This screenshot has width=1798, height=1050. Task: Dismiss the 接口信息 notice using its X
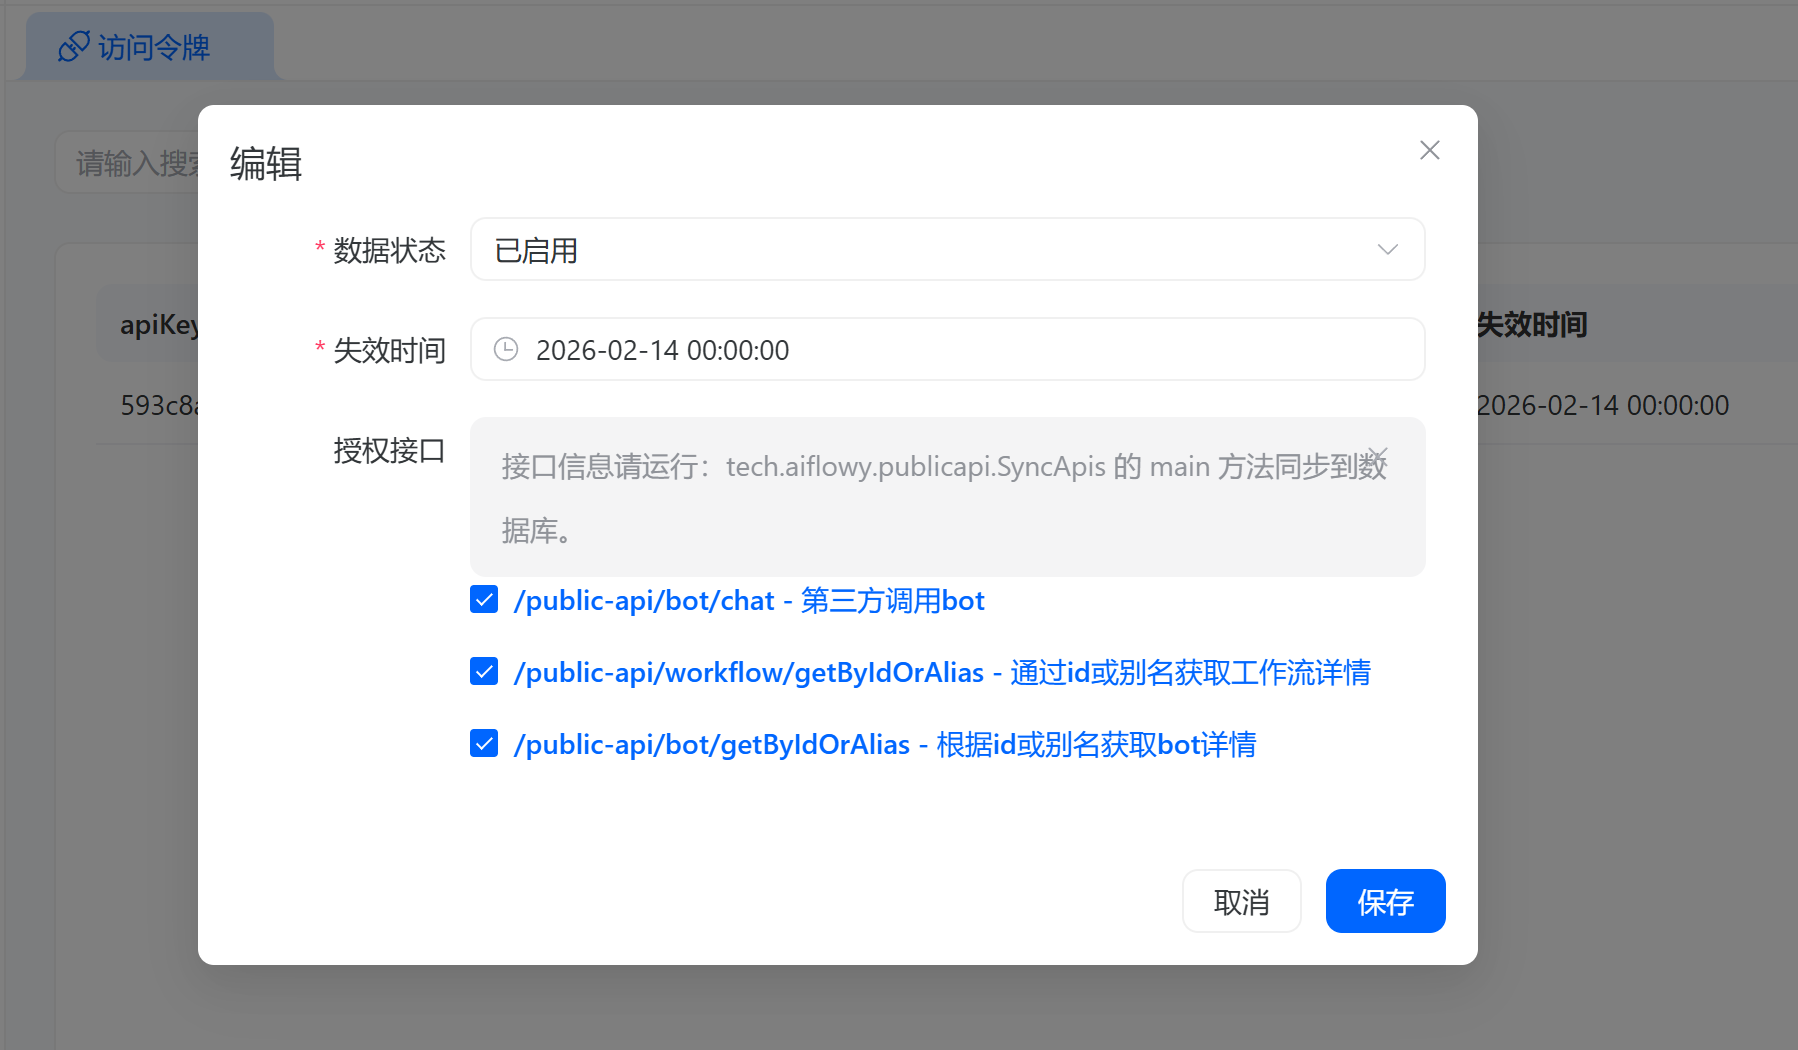[1378, 455]
